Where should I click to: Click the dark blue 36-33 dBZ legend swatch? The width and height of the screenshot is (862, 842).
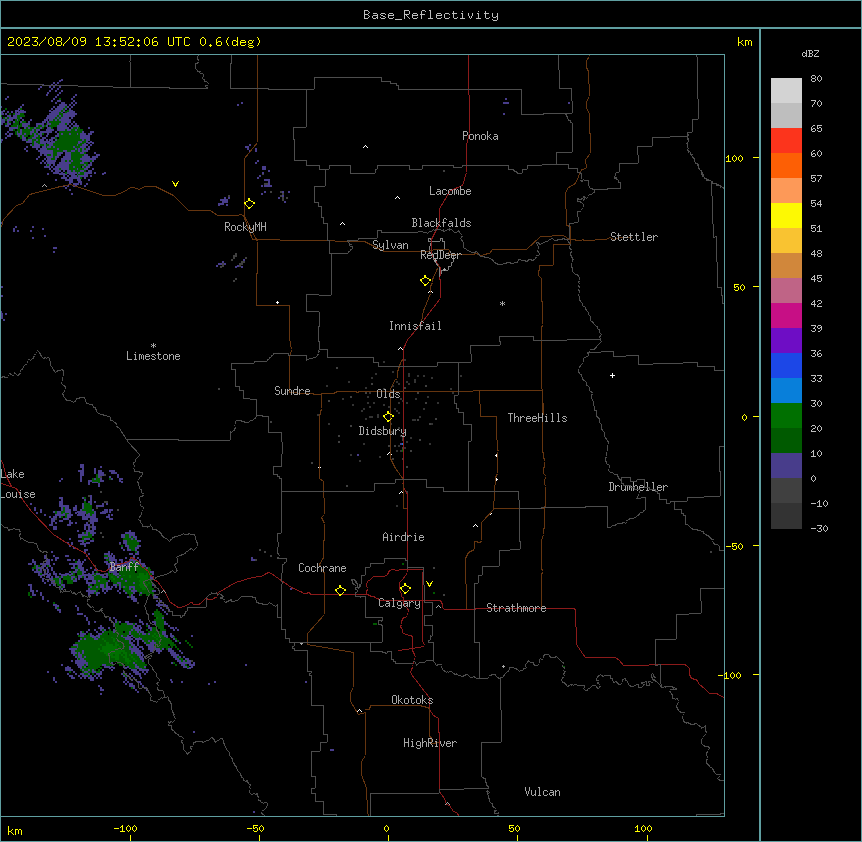click(x=786, y=365)
